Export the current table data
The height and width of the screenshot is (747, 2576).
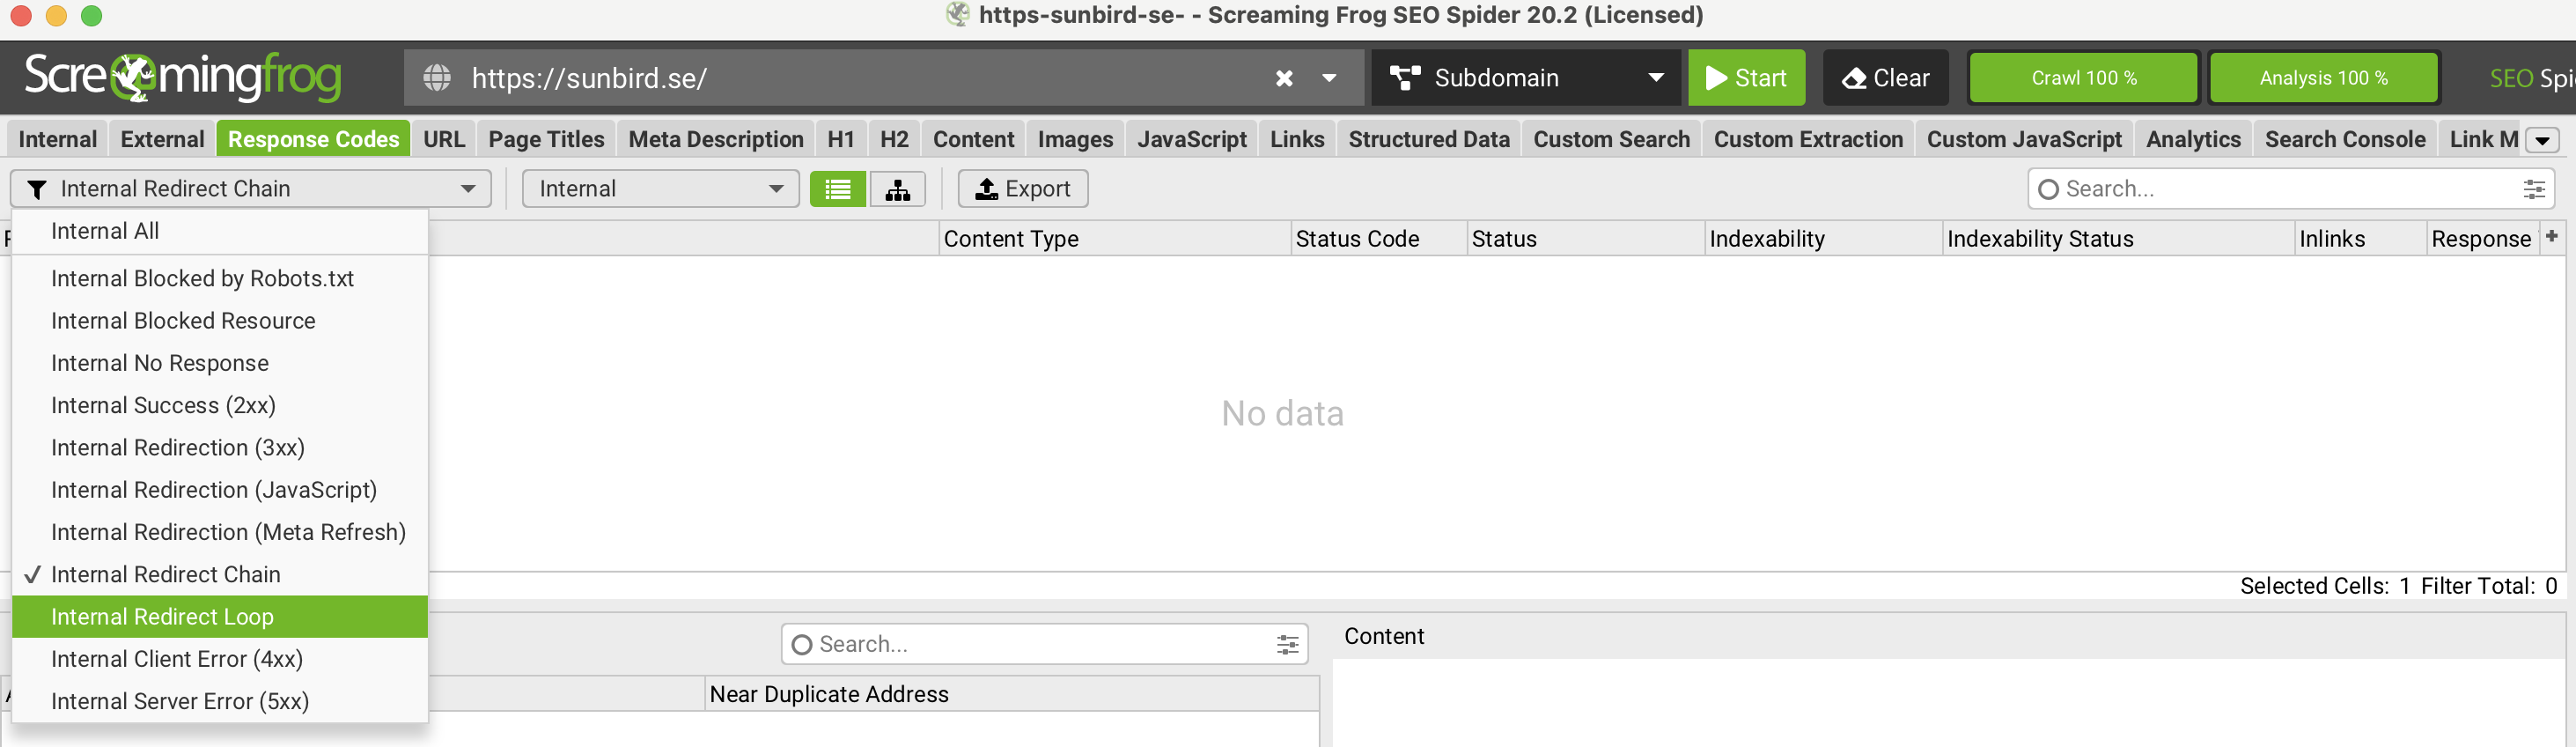click(x=1022, y=189)
